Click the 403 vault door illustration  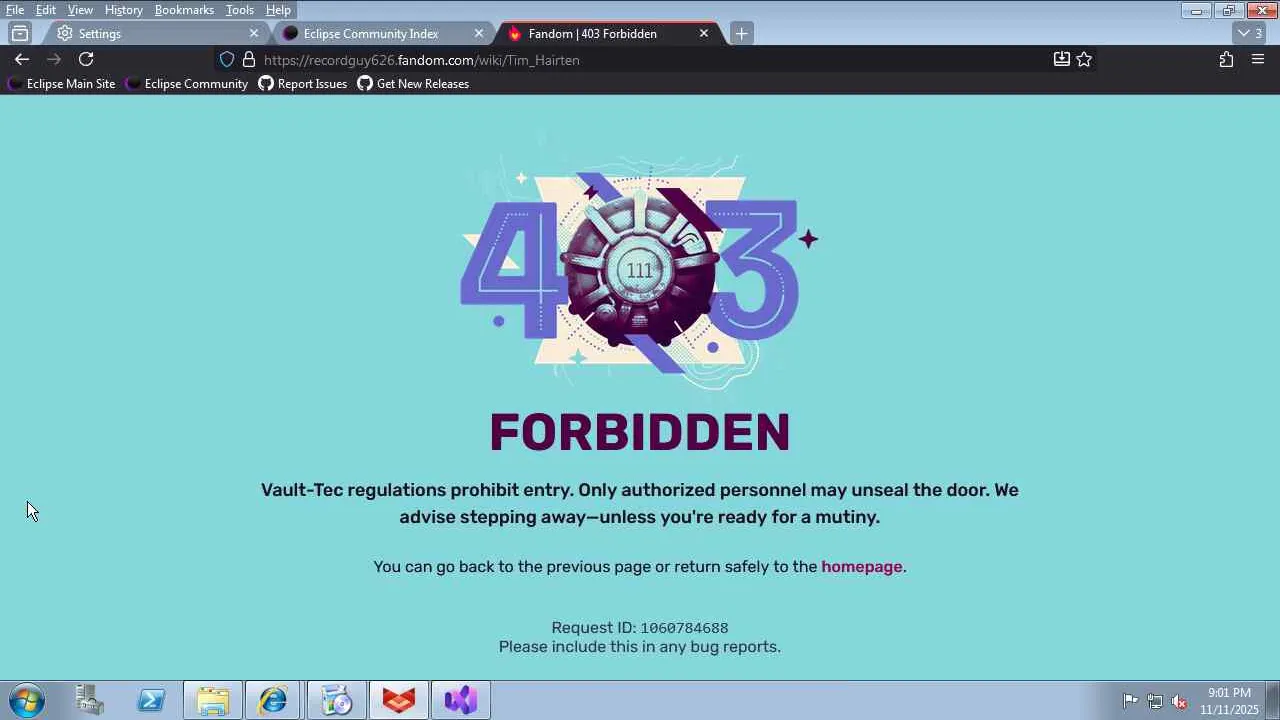[x=640, y=270]
